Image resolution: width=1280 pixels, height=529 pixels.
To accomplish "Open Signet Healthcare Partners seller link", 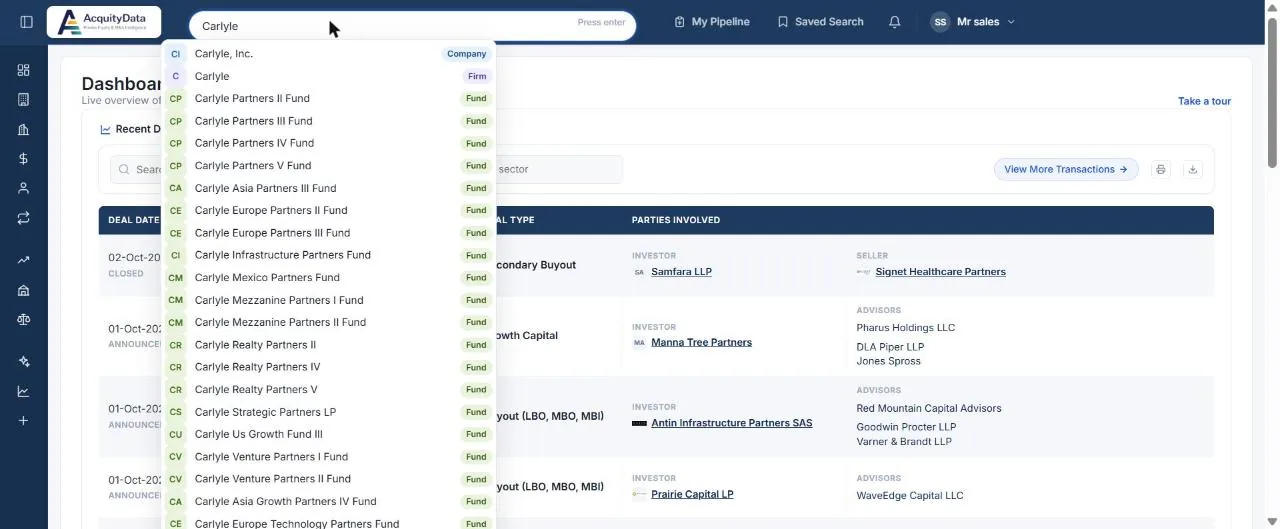I will point(940,272).
